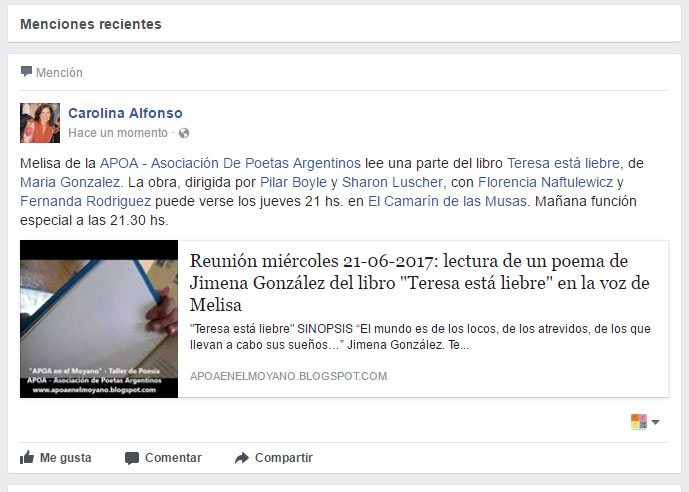Open the blog post preview thumbnail image
Viewport: 689px width, 492px height.
point(99,319)
